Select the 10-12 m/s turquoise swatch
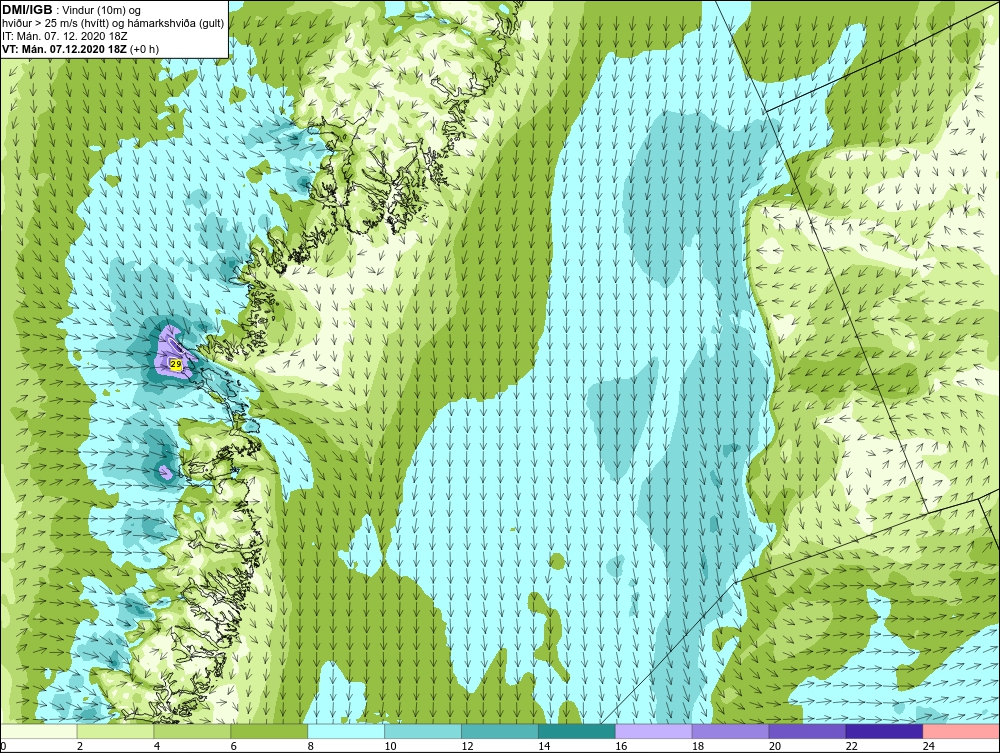Viewport: 1000px width, 753px height. [423, 731]
